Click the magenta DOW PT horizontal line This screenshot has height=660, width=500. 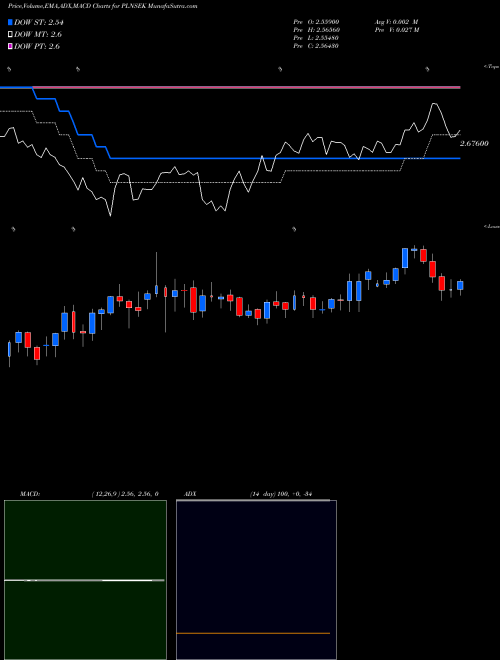coord(246,87)
